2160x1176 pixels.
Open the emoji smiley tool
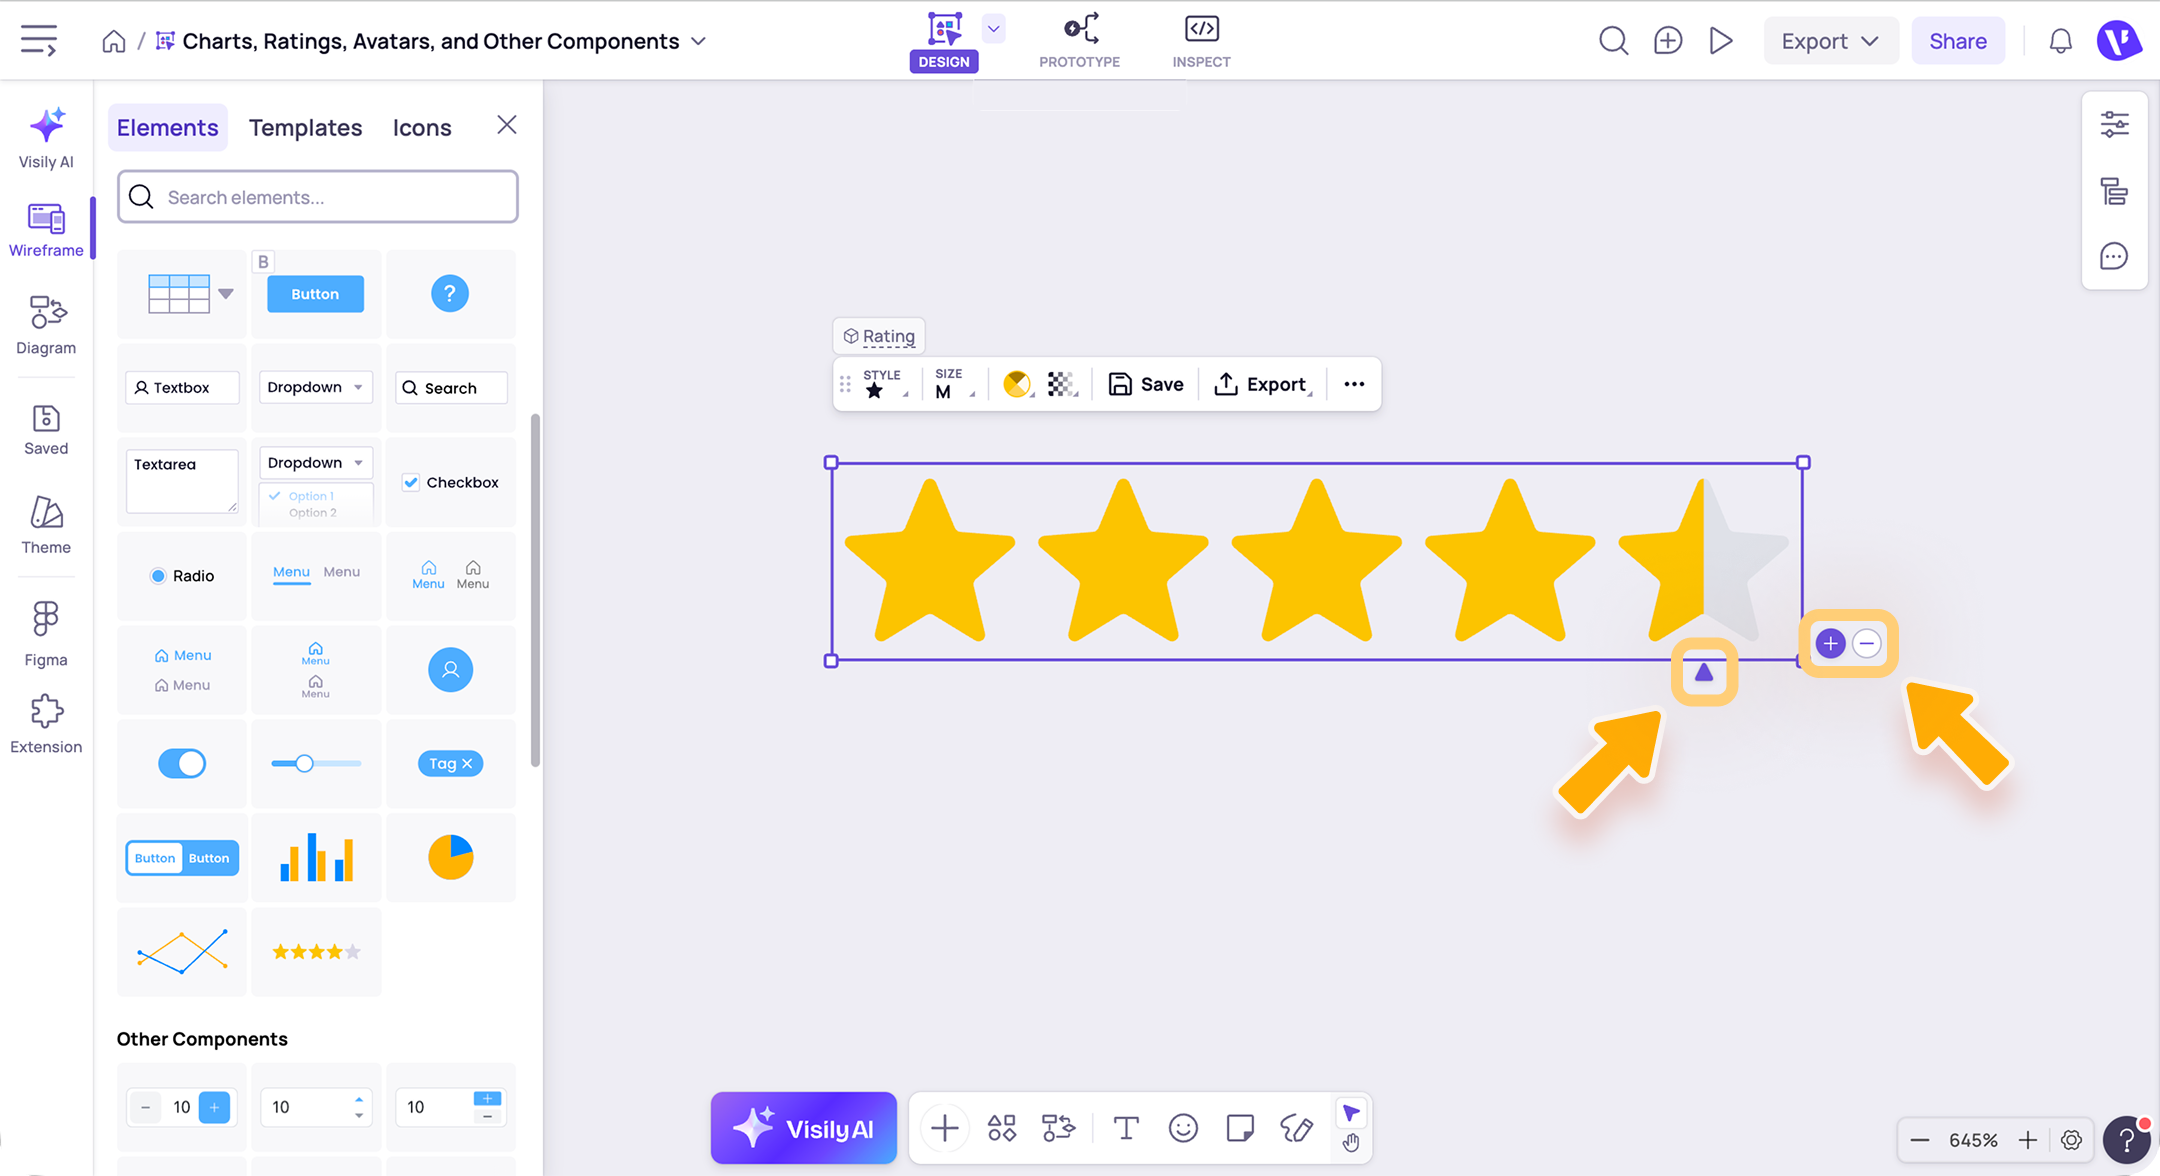coord(1183,1128)
